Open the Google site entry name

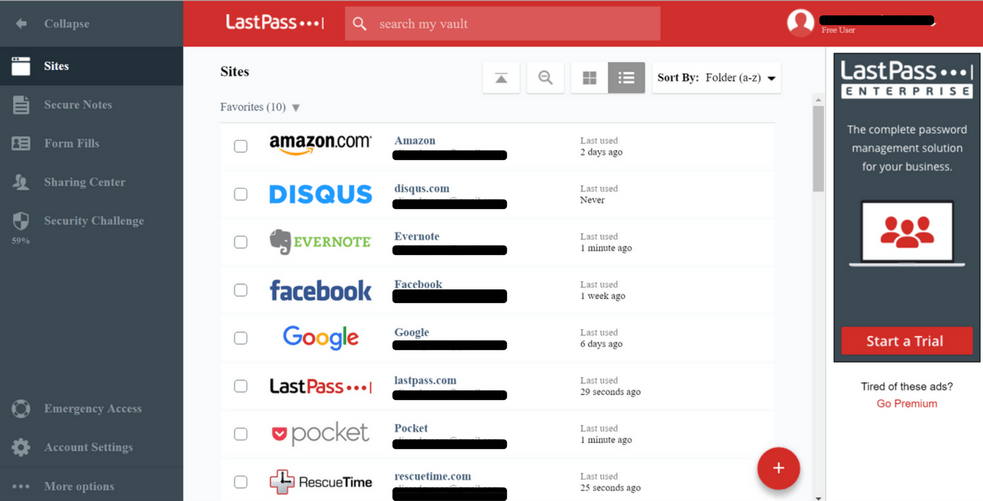[411, 332]
